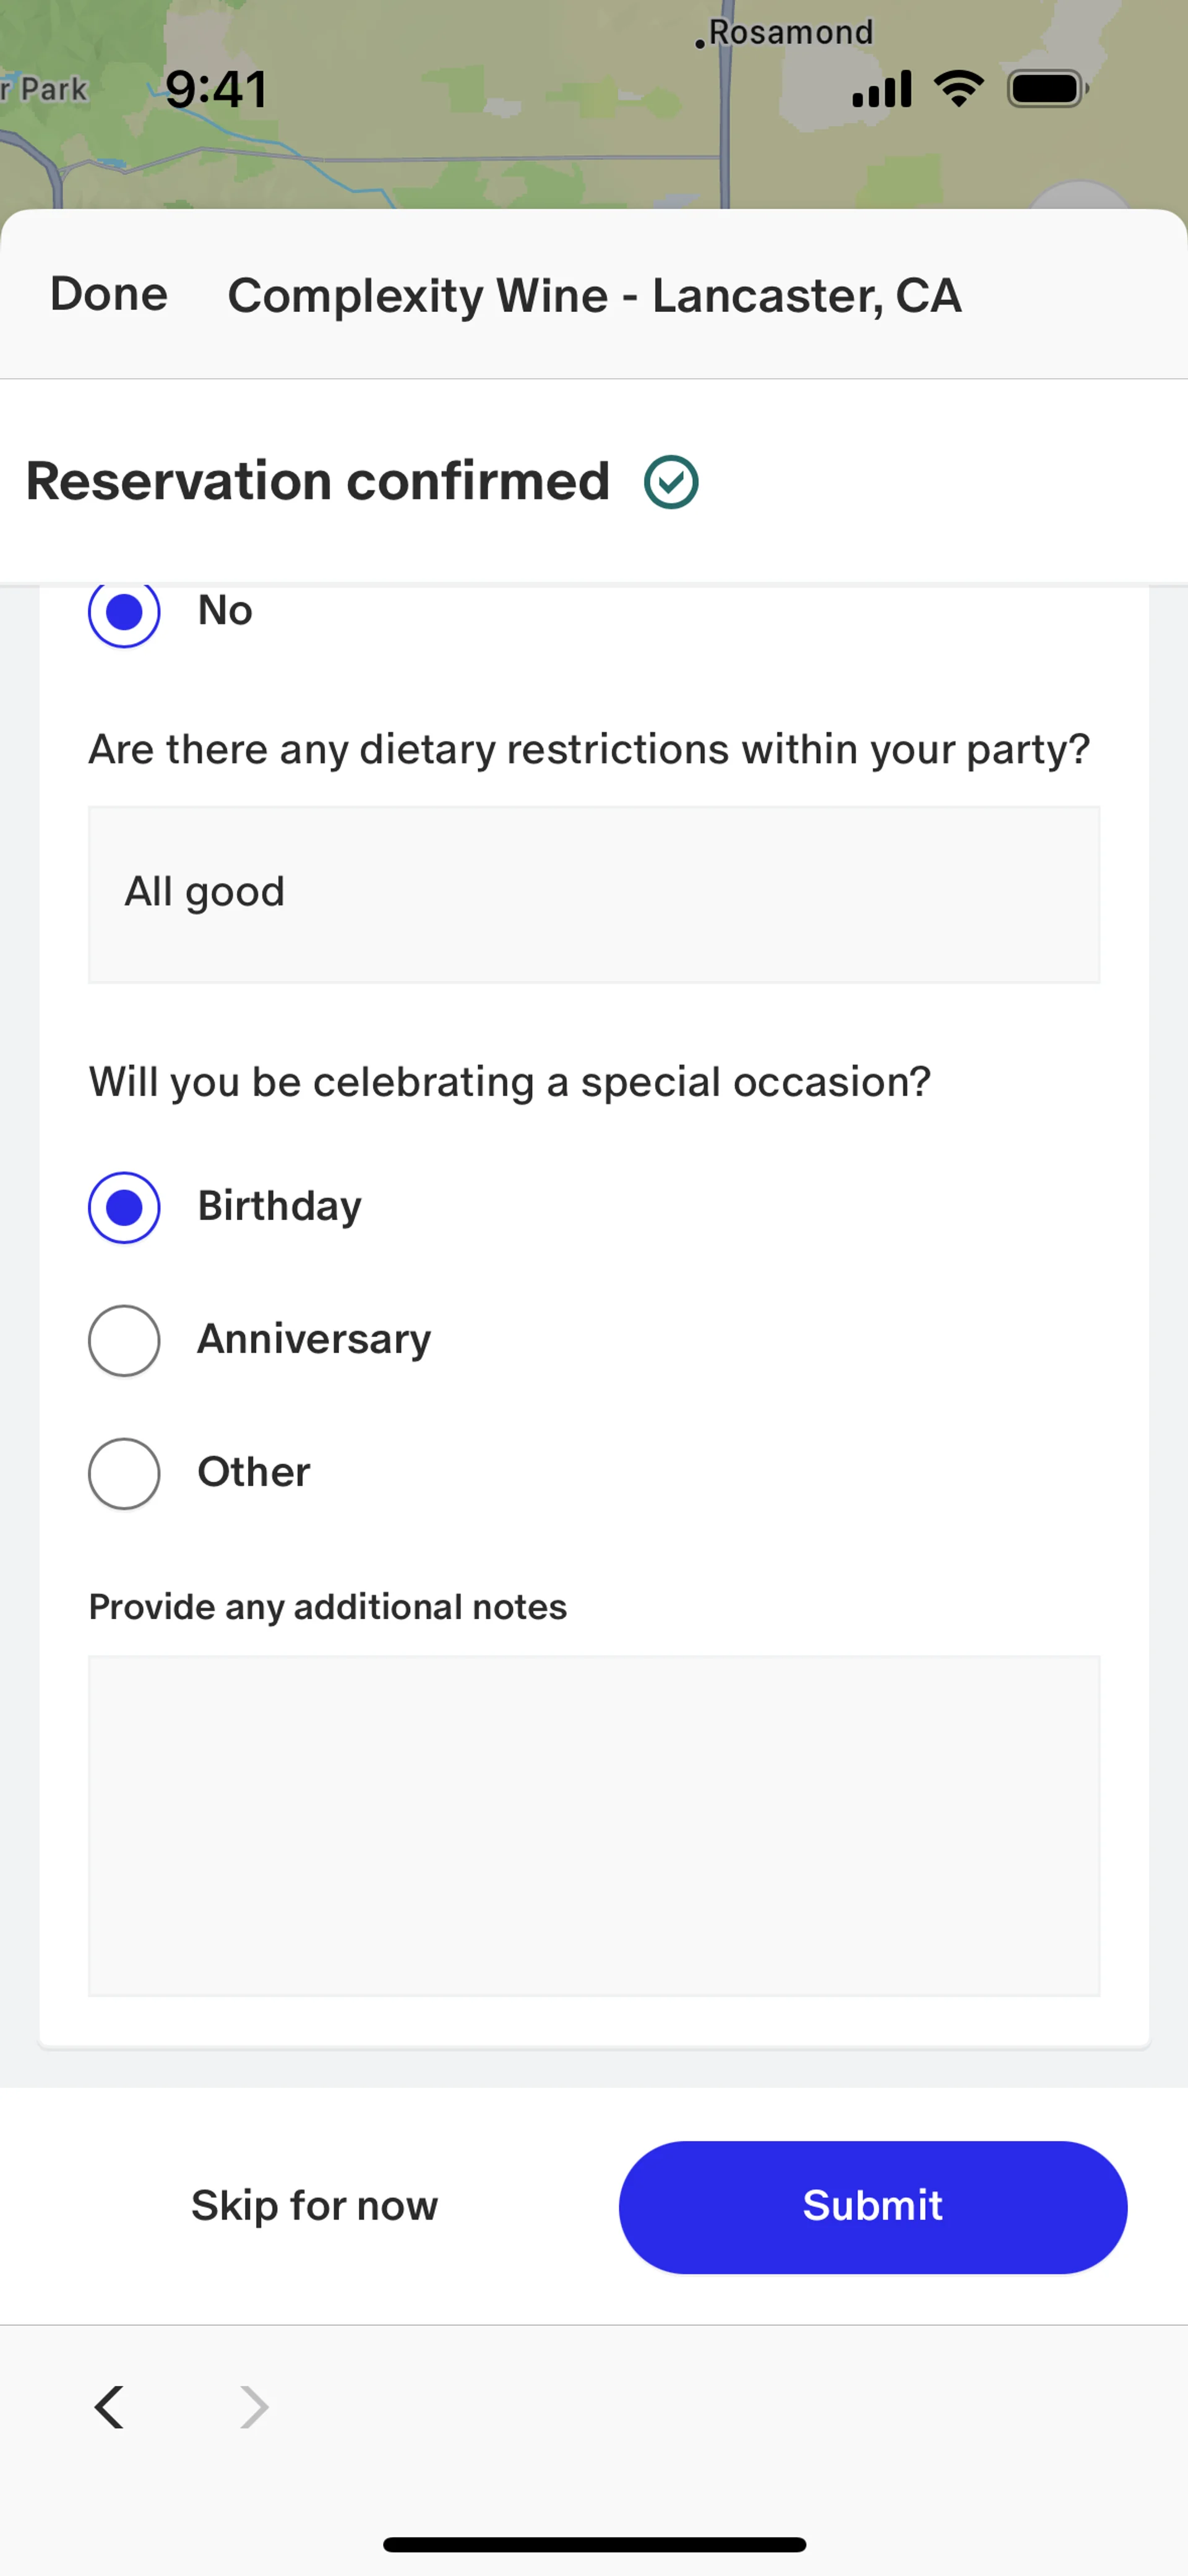Viewport: 1188px width, 2576px height.
Task: Select the No radio option
Action: [x=124, y=611]
